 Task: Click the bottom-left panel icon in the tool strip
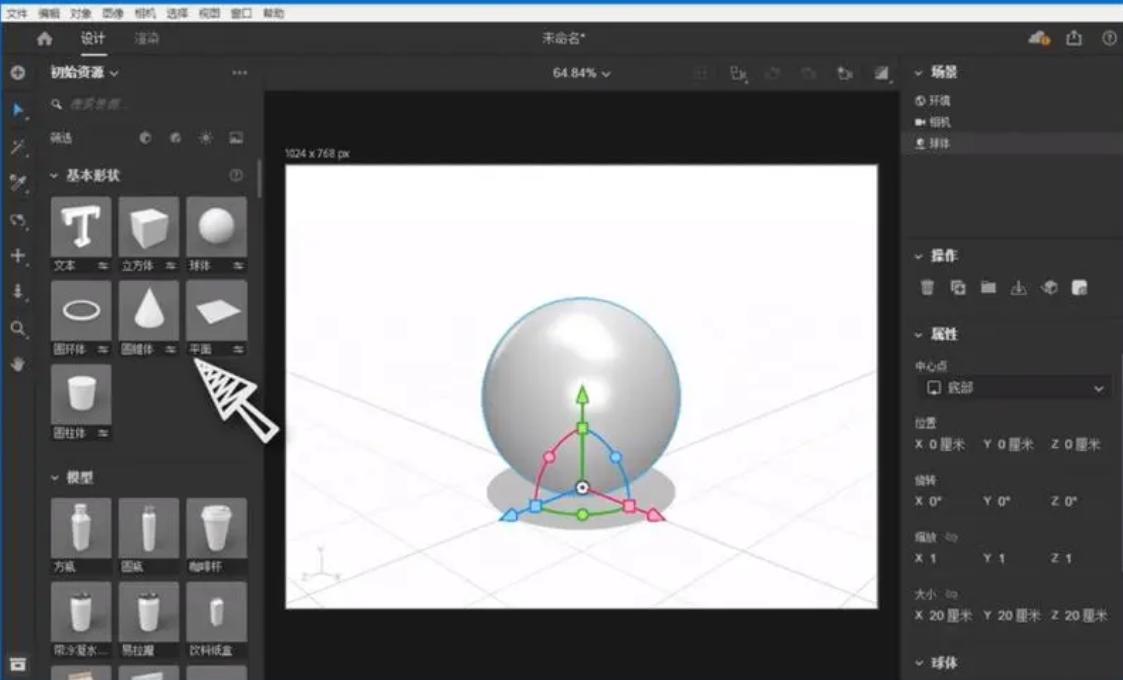[18, 664]
